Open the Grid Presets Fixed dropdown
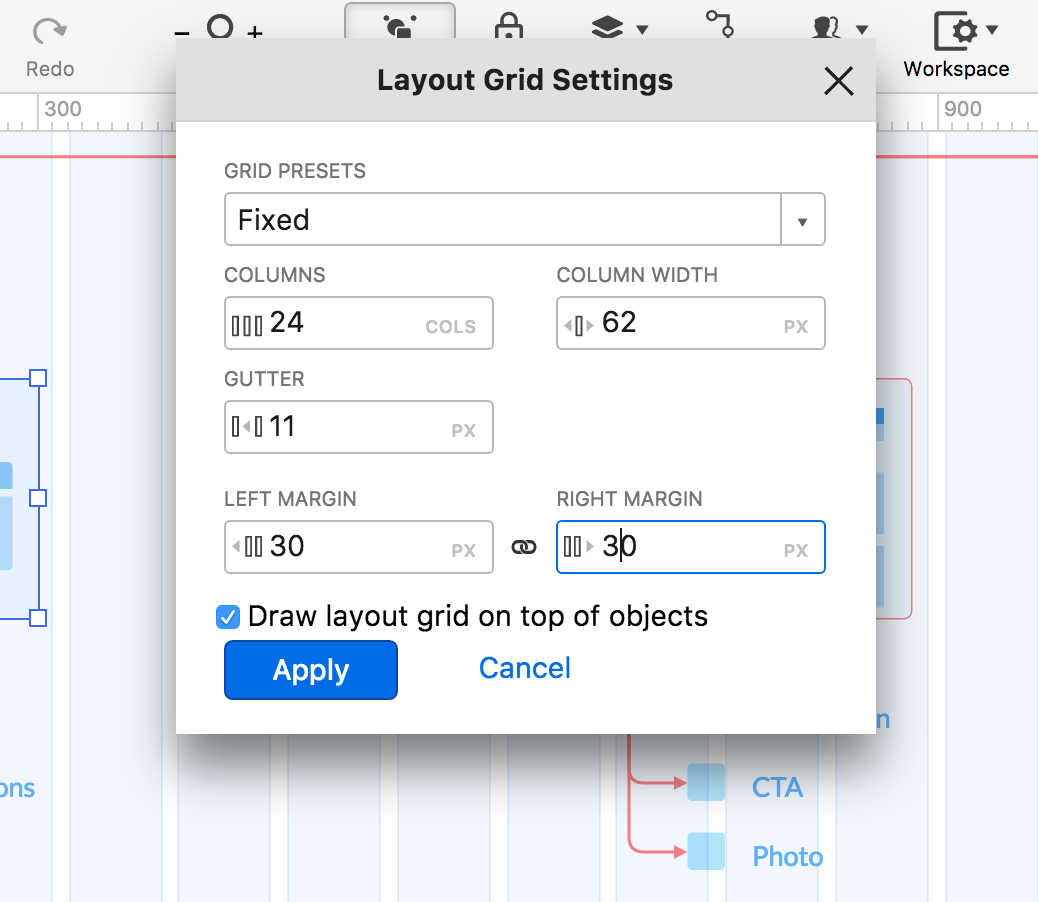 click(524, 219)
